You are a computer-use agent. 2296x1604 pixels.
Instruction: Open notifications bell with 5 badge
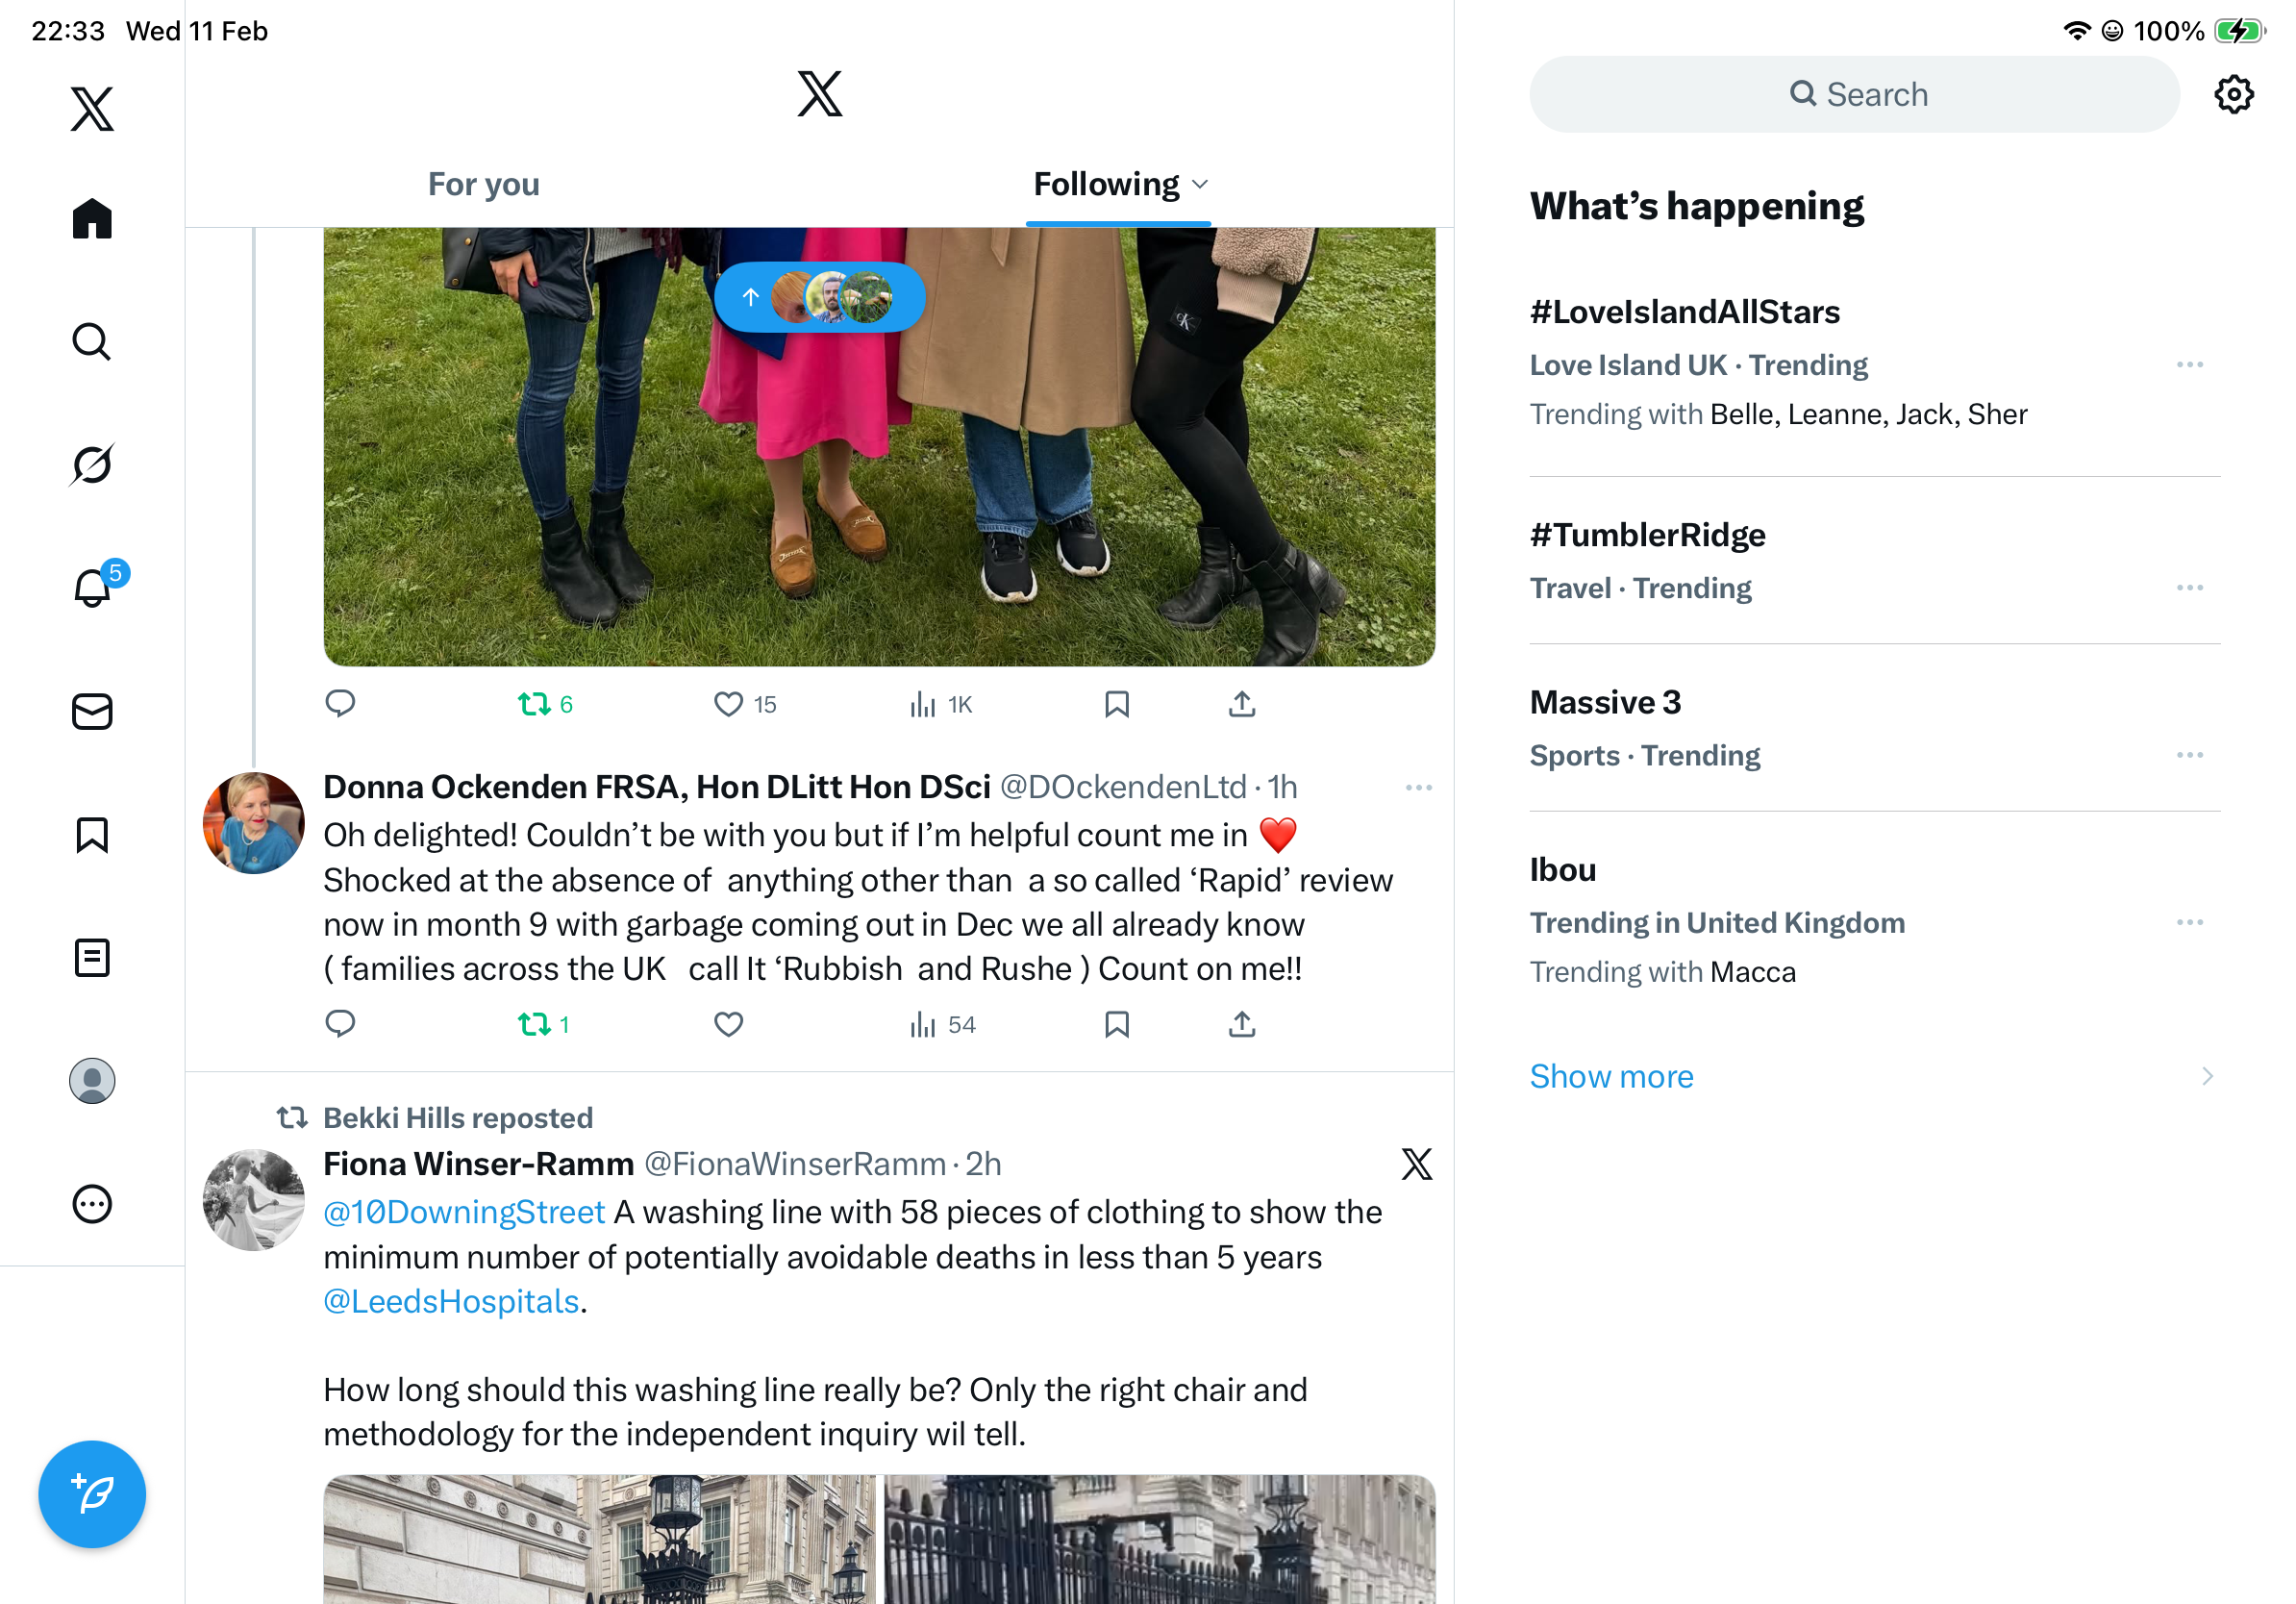coord(92,588)
